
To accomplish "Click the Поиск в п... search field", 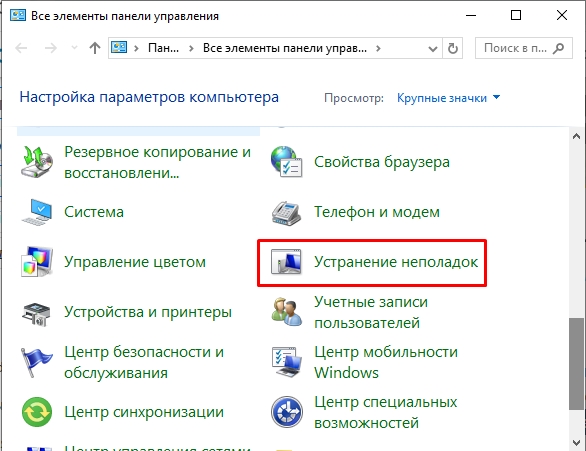I will 524,48.
